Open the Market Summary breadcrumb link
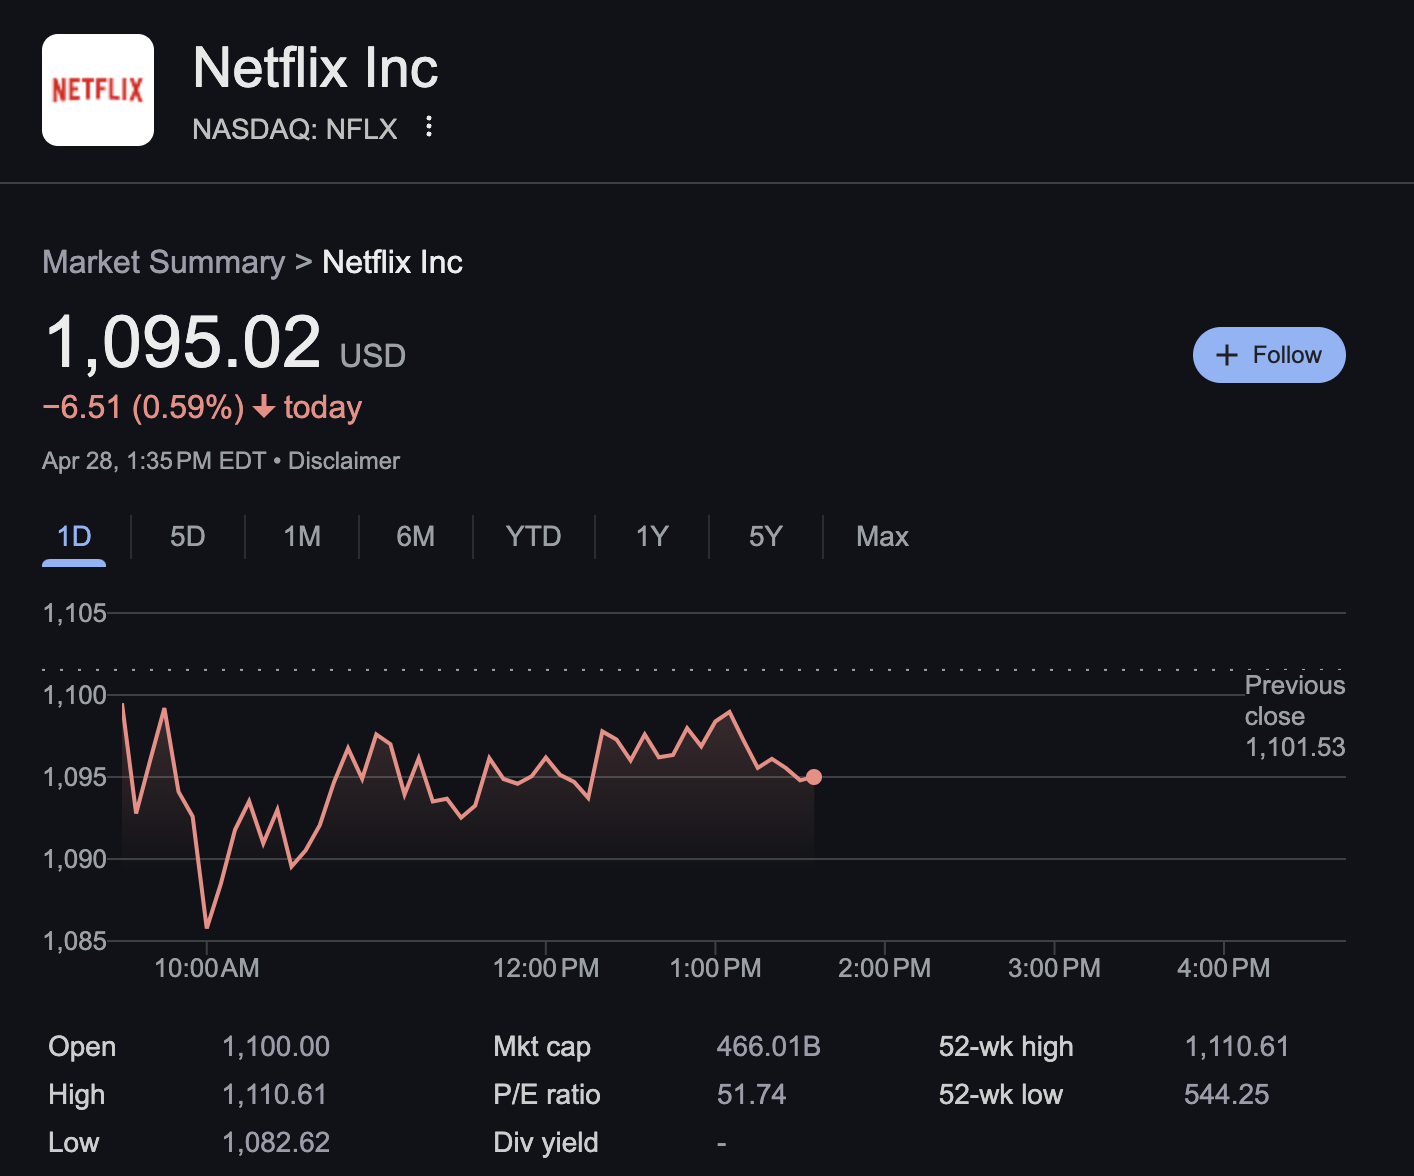The width and height of the screenshot is (1414, 1176). pyautogui.click(x=164, y=262)
